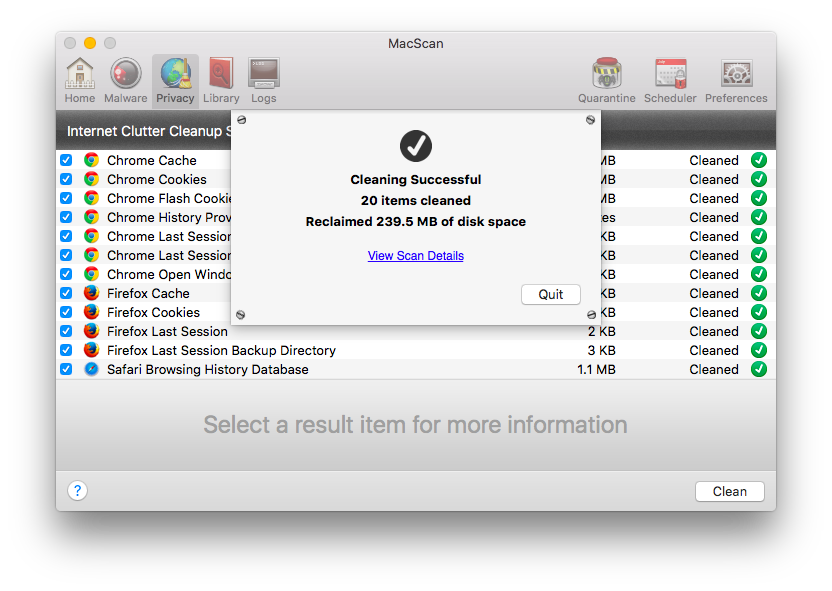Click green check status for Firefox Last Session
832x591 pixels.
759,332
